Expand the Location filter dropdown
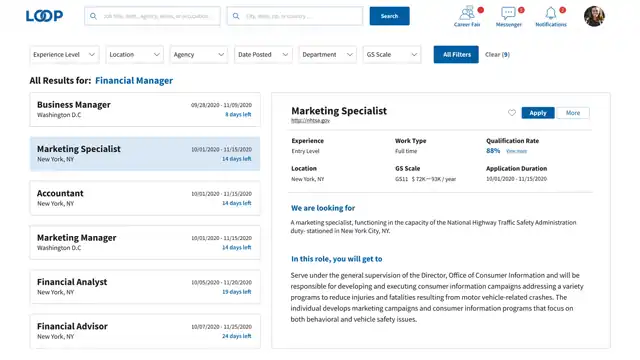Screen dimensions: 640x360 point(134,54)
